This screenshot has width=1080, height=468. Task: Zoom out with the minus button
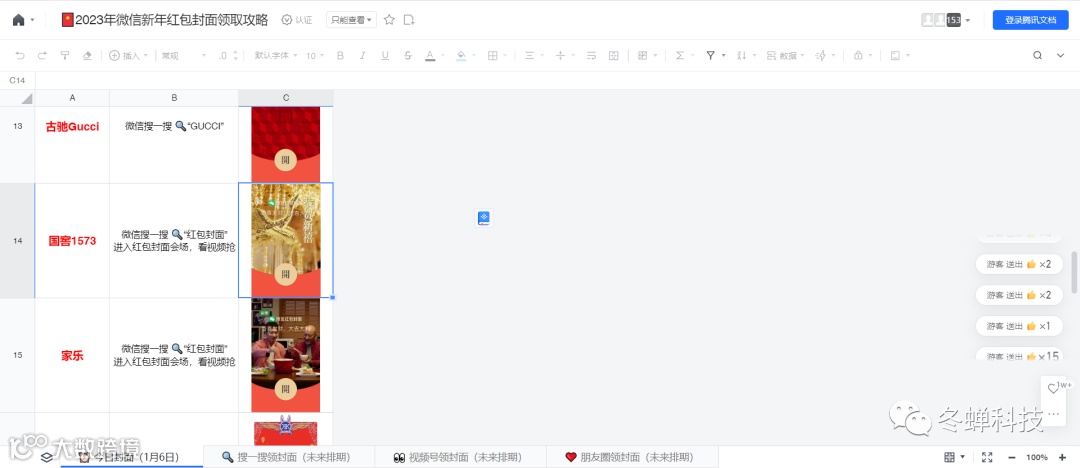[x=1012, y=457]
